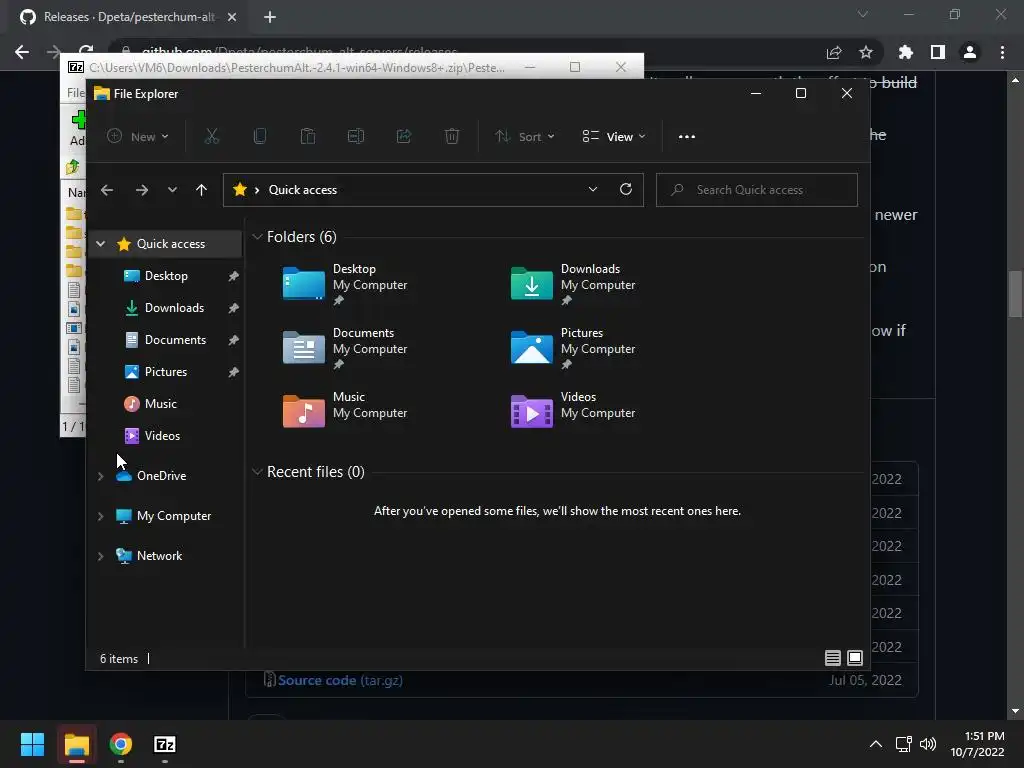Open a new Chrome tab
The width and height of the screenshot is (1024, 768).
(270, 17)
